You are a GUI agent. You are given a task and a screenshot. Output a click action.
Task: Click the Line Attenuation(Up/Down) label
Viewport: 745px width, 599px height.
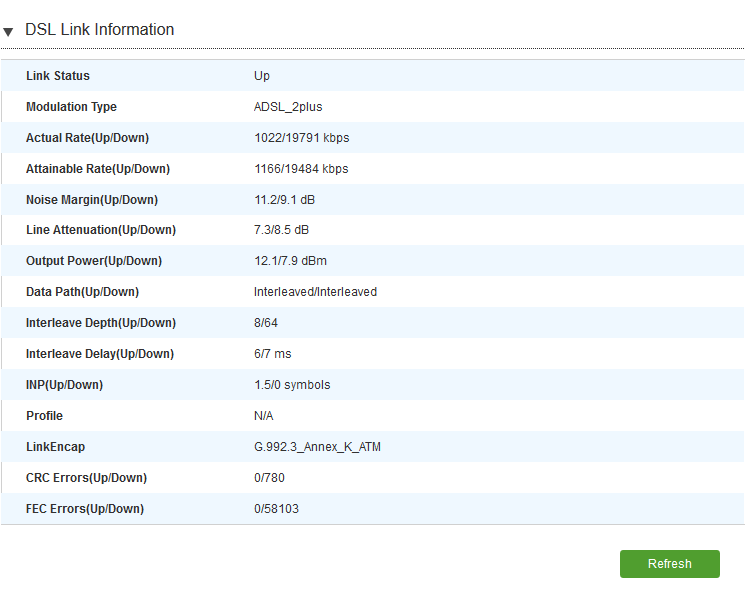pyautogui.click(x=101, y=230)
